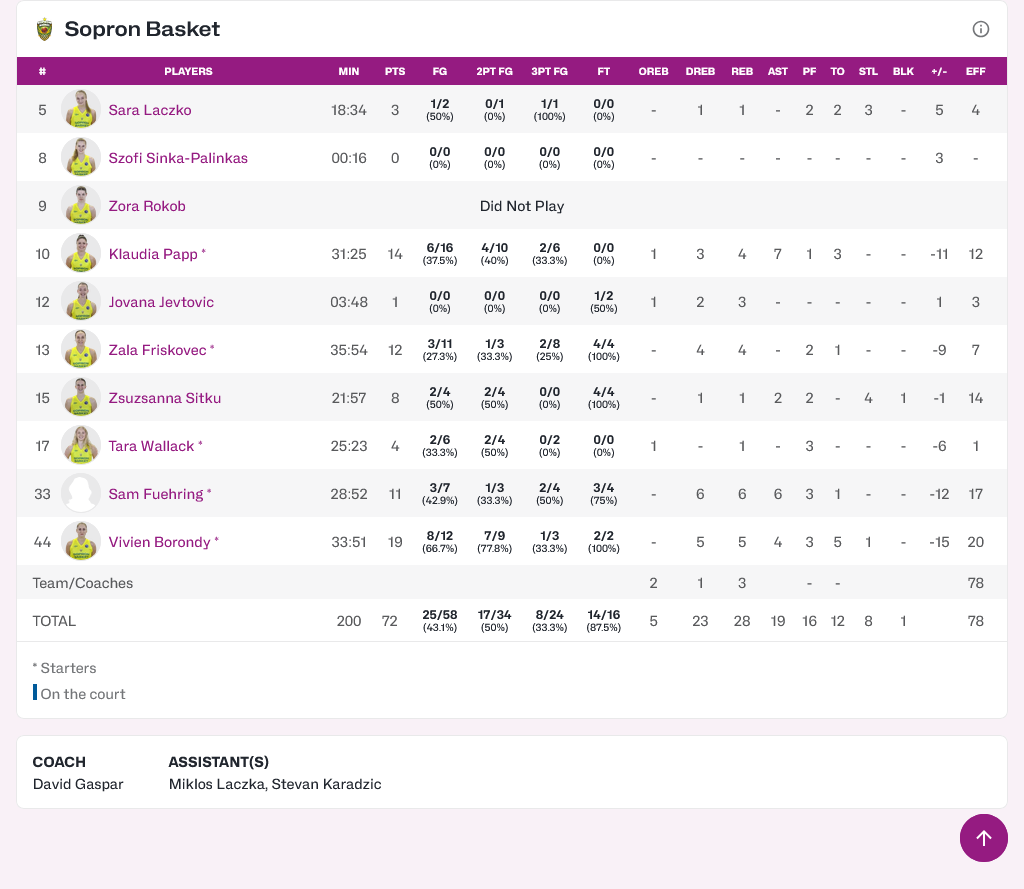Open Zala Friskovec player link

click(157, 350)
